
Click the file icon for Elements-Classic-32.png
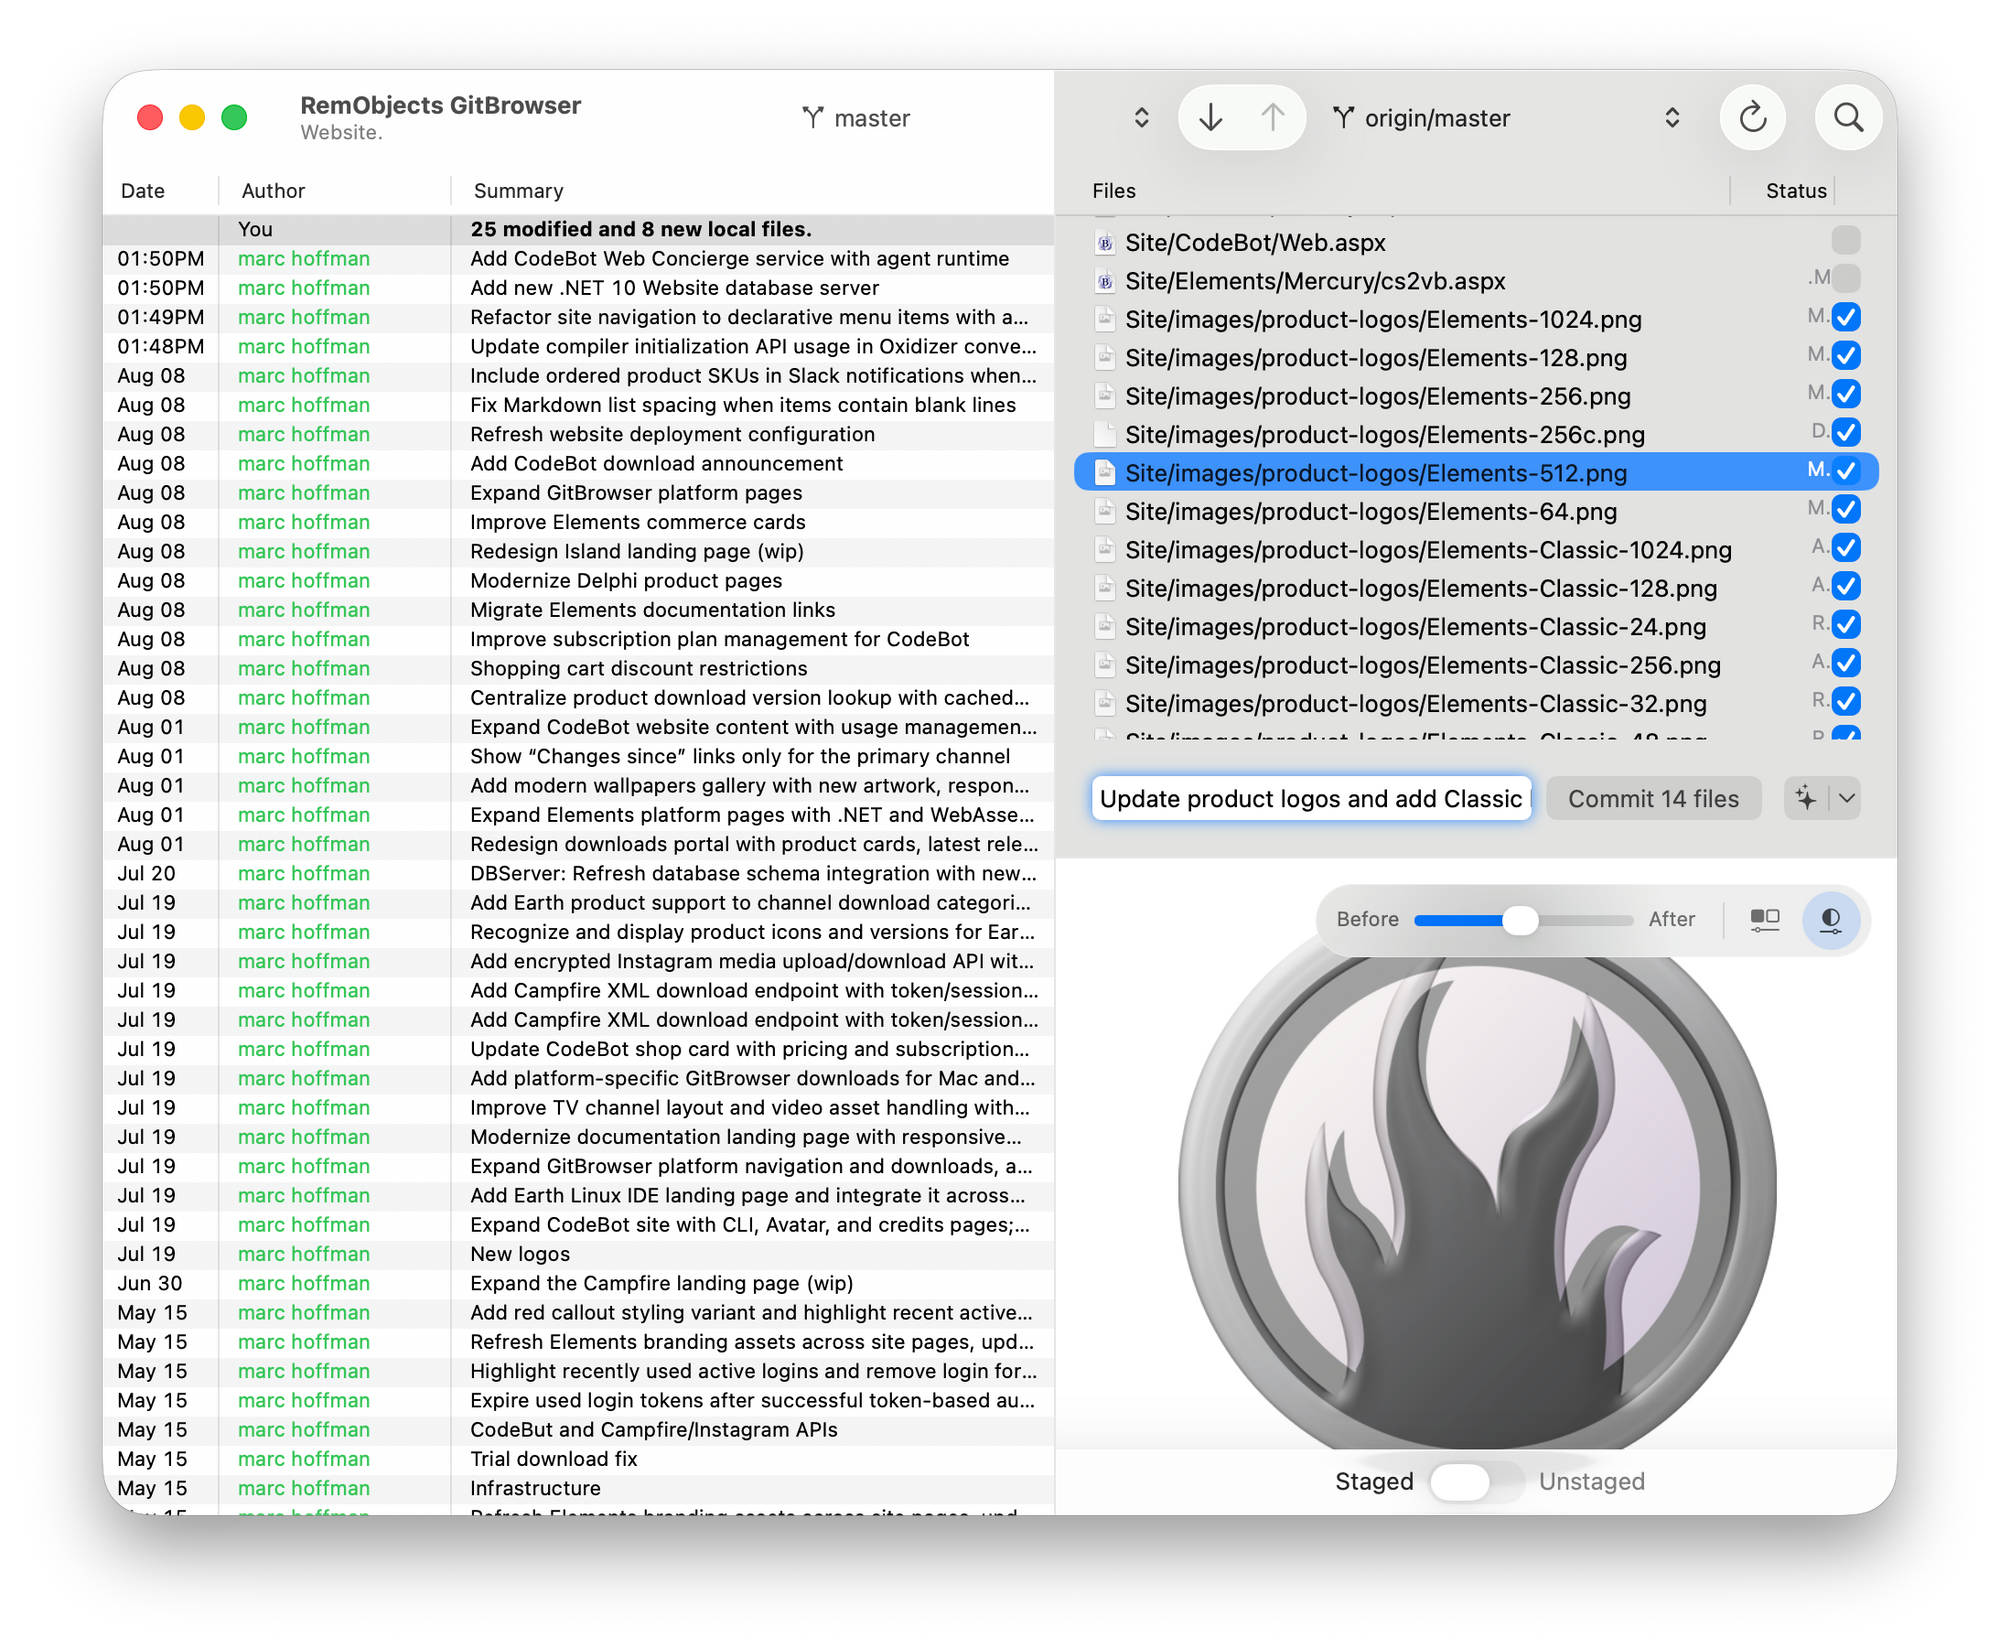[1105, 703]
